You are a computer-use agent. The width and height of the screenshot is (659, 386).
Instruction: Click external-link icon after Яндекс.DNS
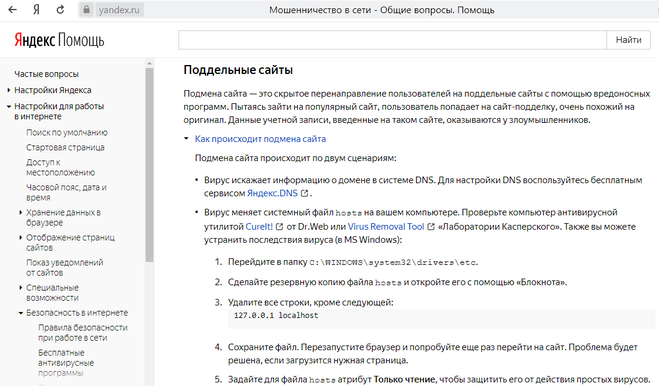304,193
